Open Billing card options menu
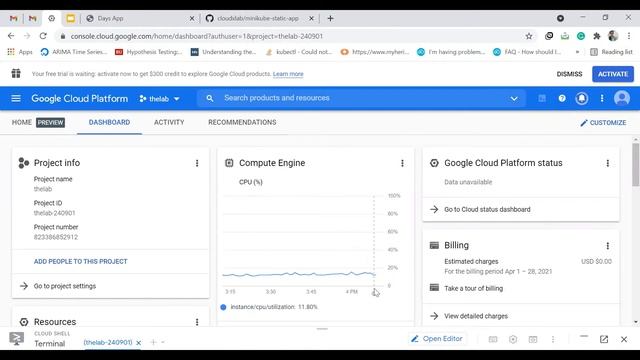 click(x=608, y=246)
